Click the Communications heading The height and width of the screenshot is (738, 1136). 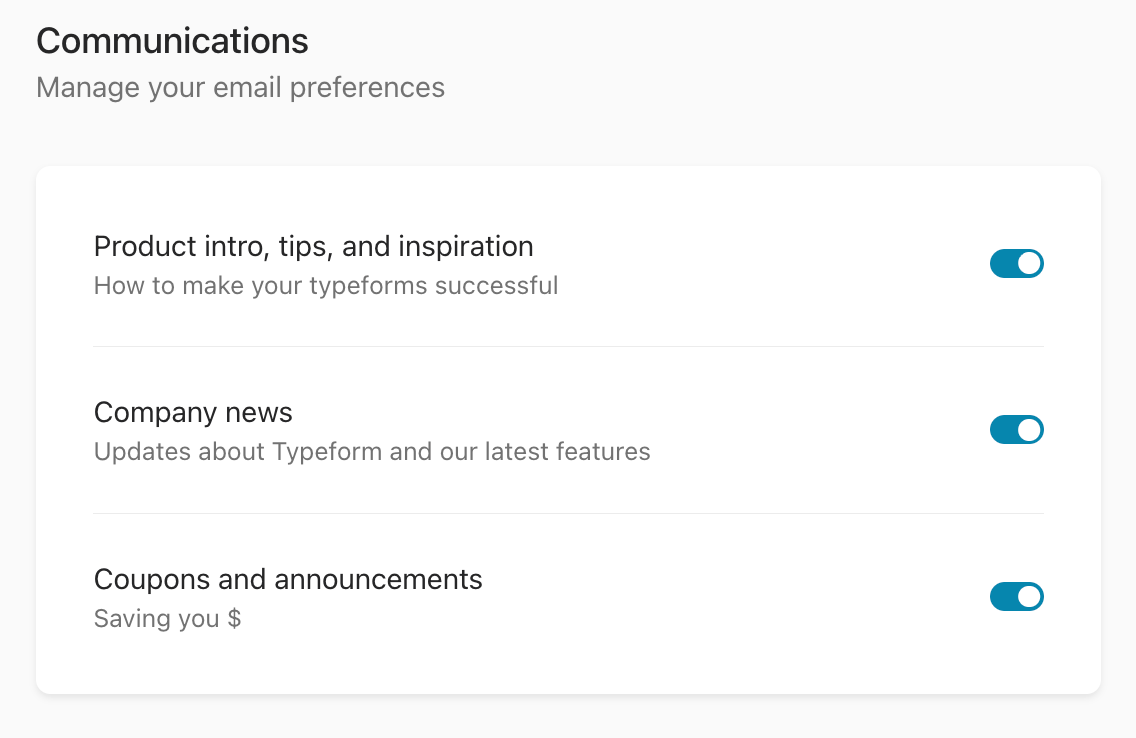click(x=172, y=41)
